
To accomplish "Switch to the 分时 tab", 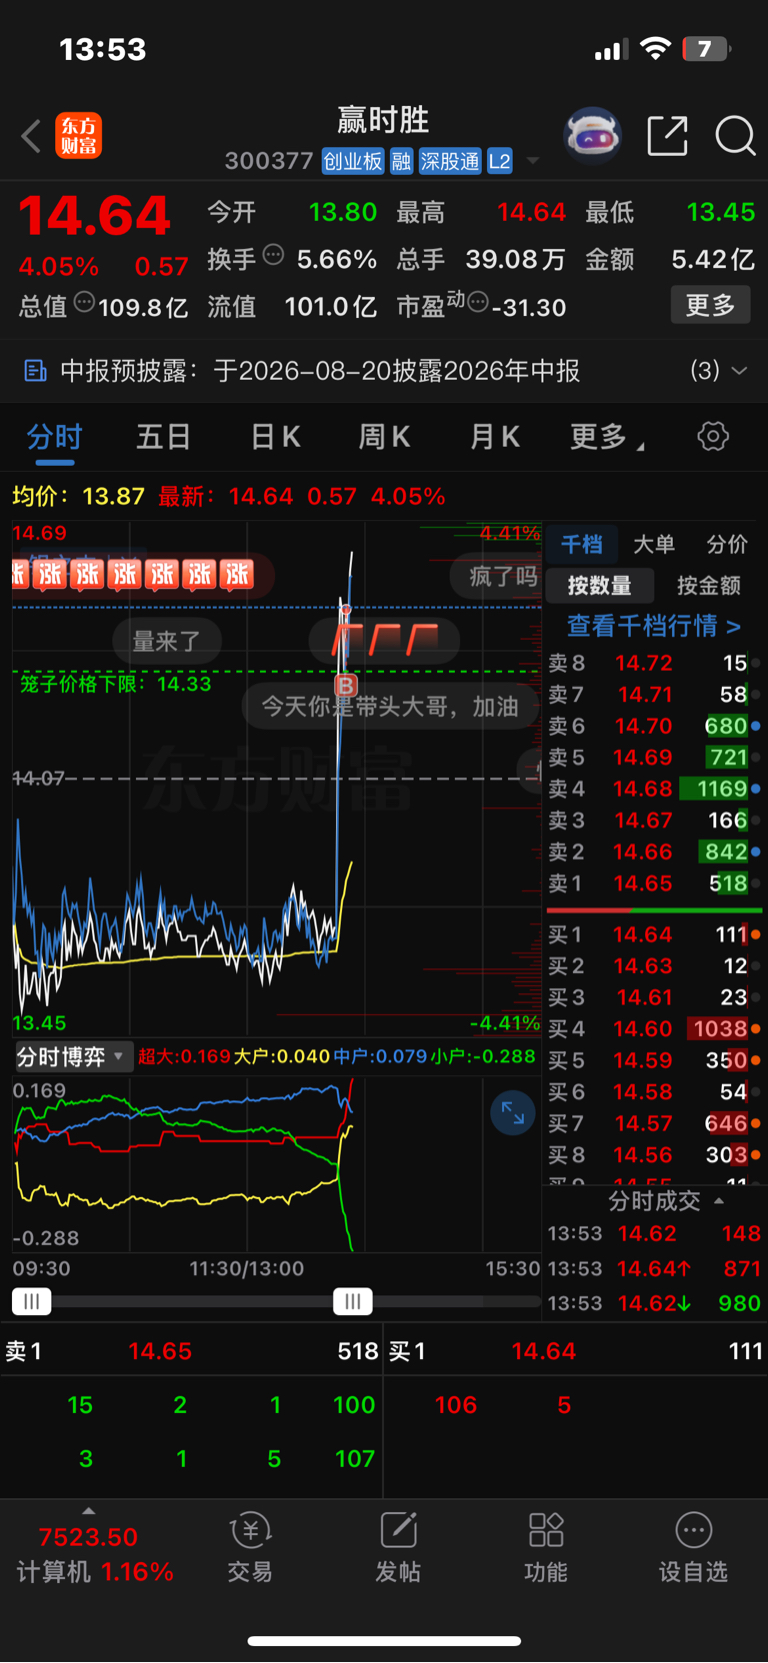I will 54,437.
